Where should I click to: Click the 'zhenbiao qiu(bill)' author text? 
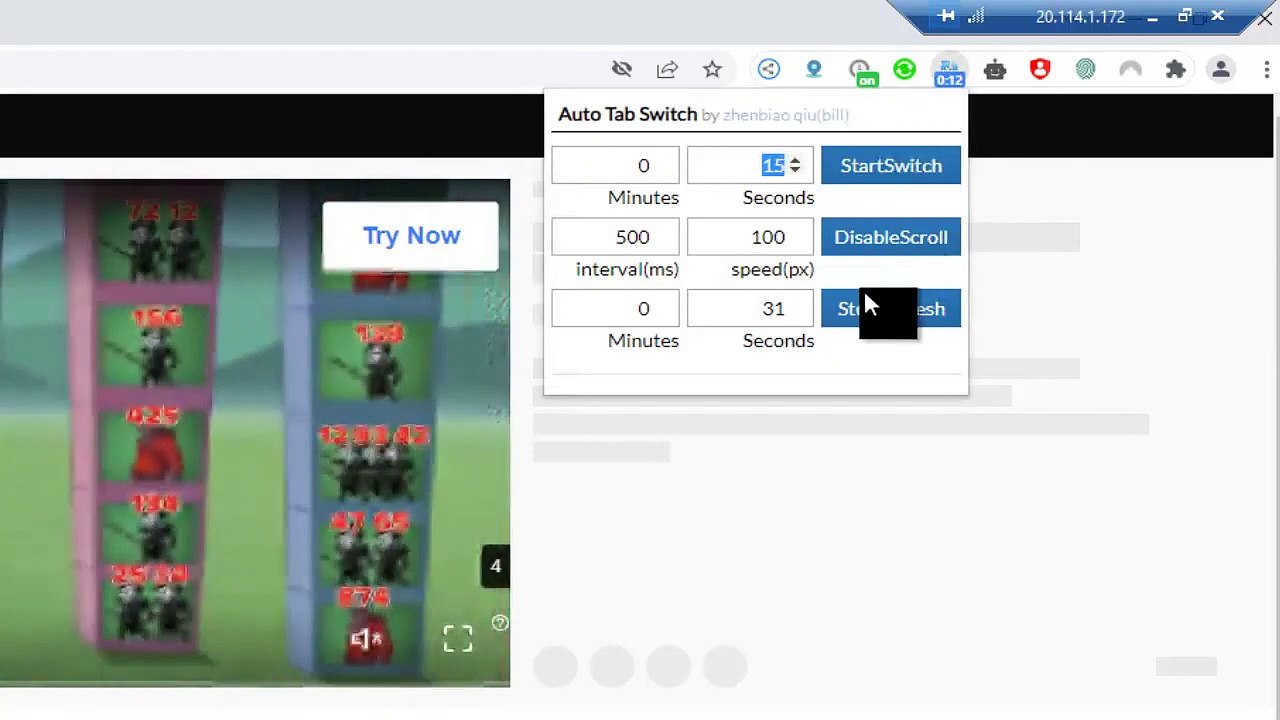(786, 115)
